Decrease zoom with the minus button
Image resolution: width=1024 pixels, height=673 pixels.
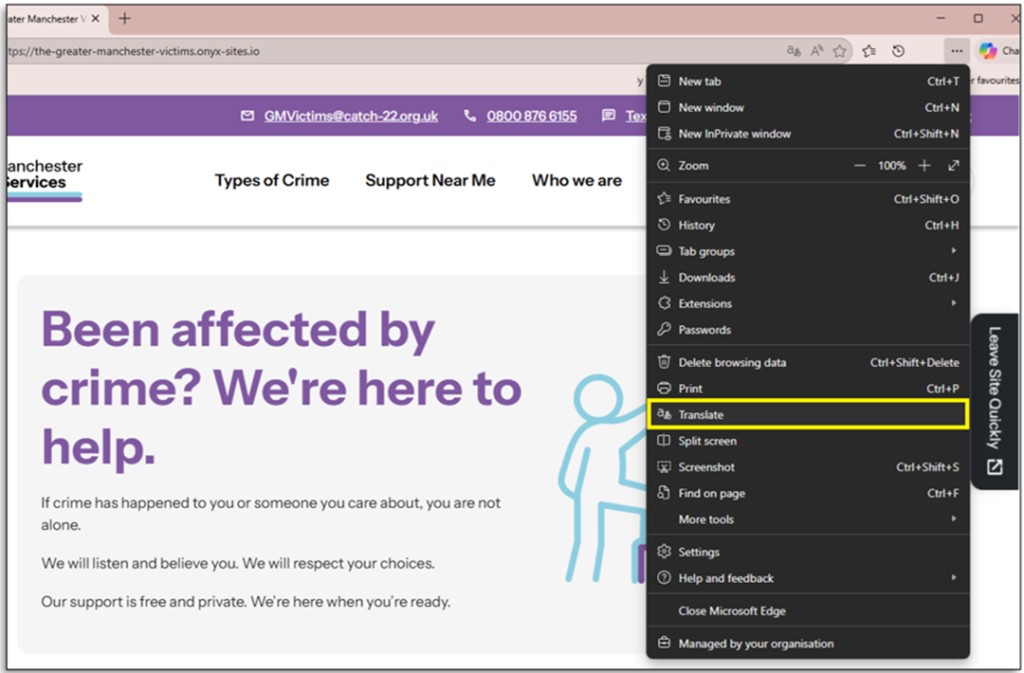click(860, 166)
